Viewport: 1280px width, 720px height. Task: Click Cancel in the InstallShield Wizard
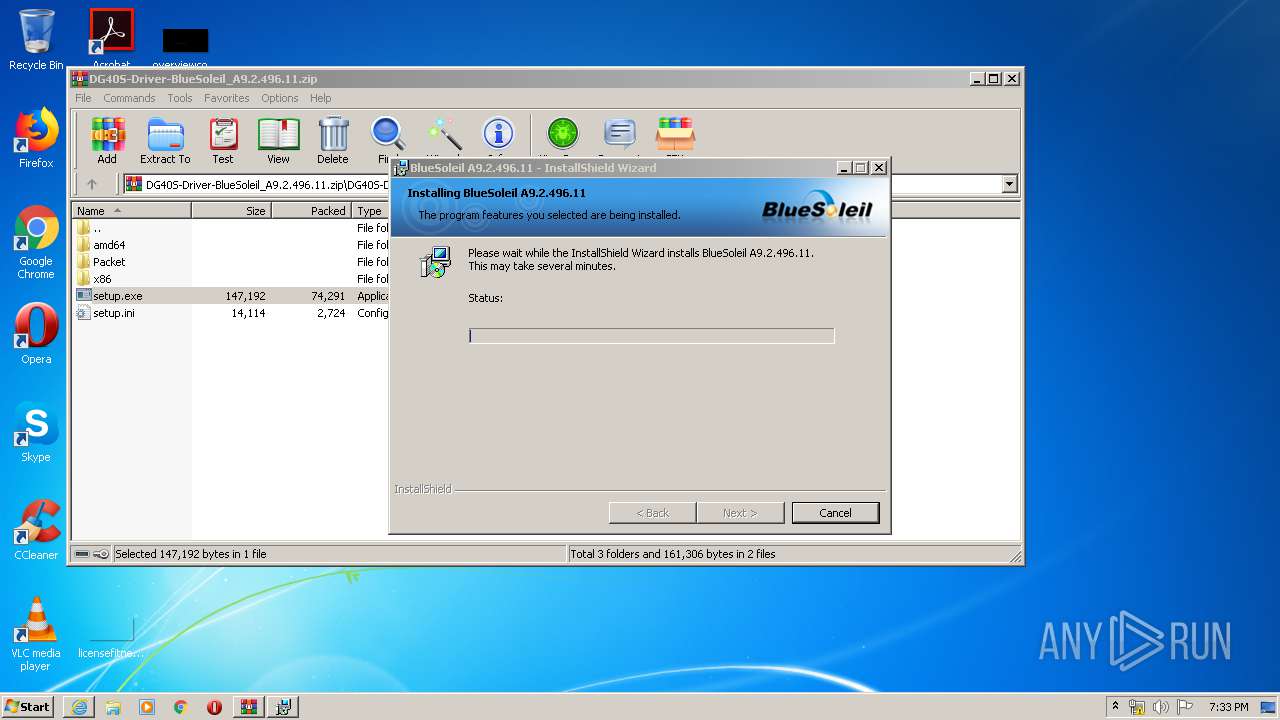coord(835,513)
